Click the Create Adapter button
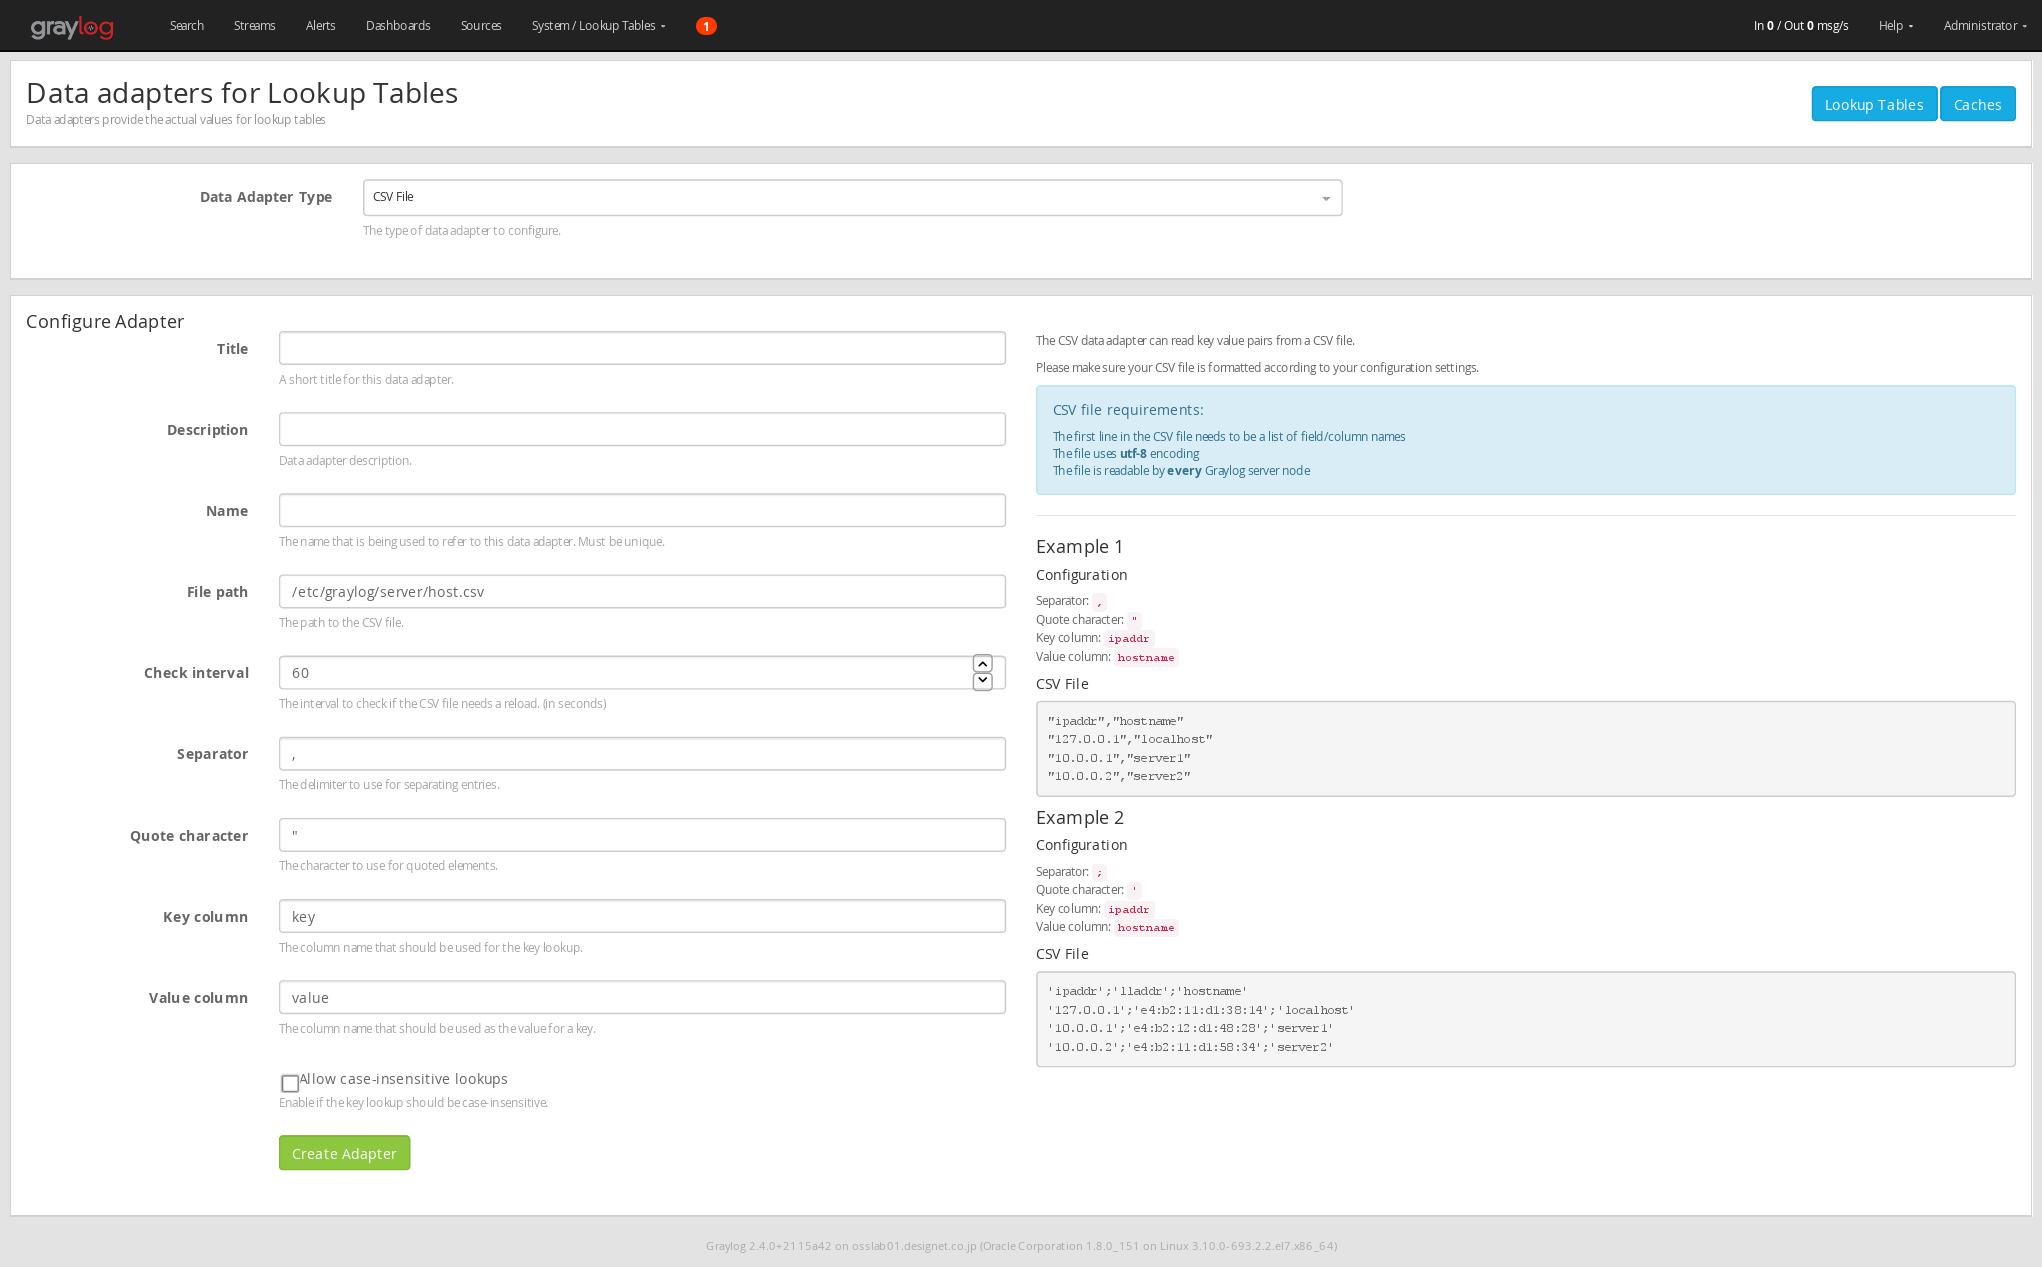This screenshot has width=2042, height=1267. pos(343,1153)
